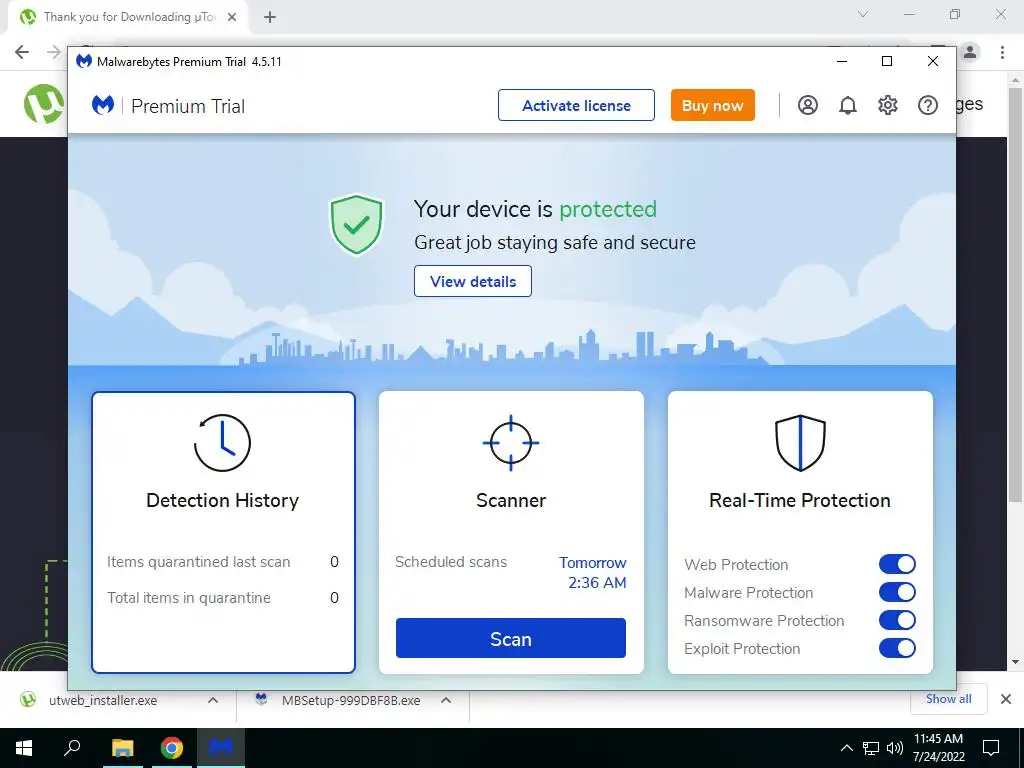Click 'Total items in quarantine' label
The image size is (1024, 768).
point(189,598)
